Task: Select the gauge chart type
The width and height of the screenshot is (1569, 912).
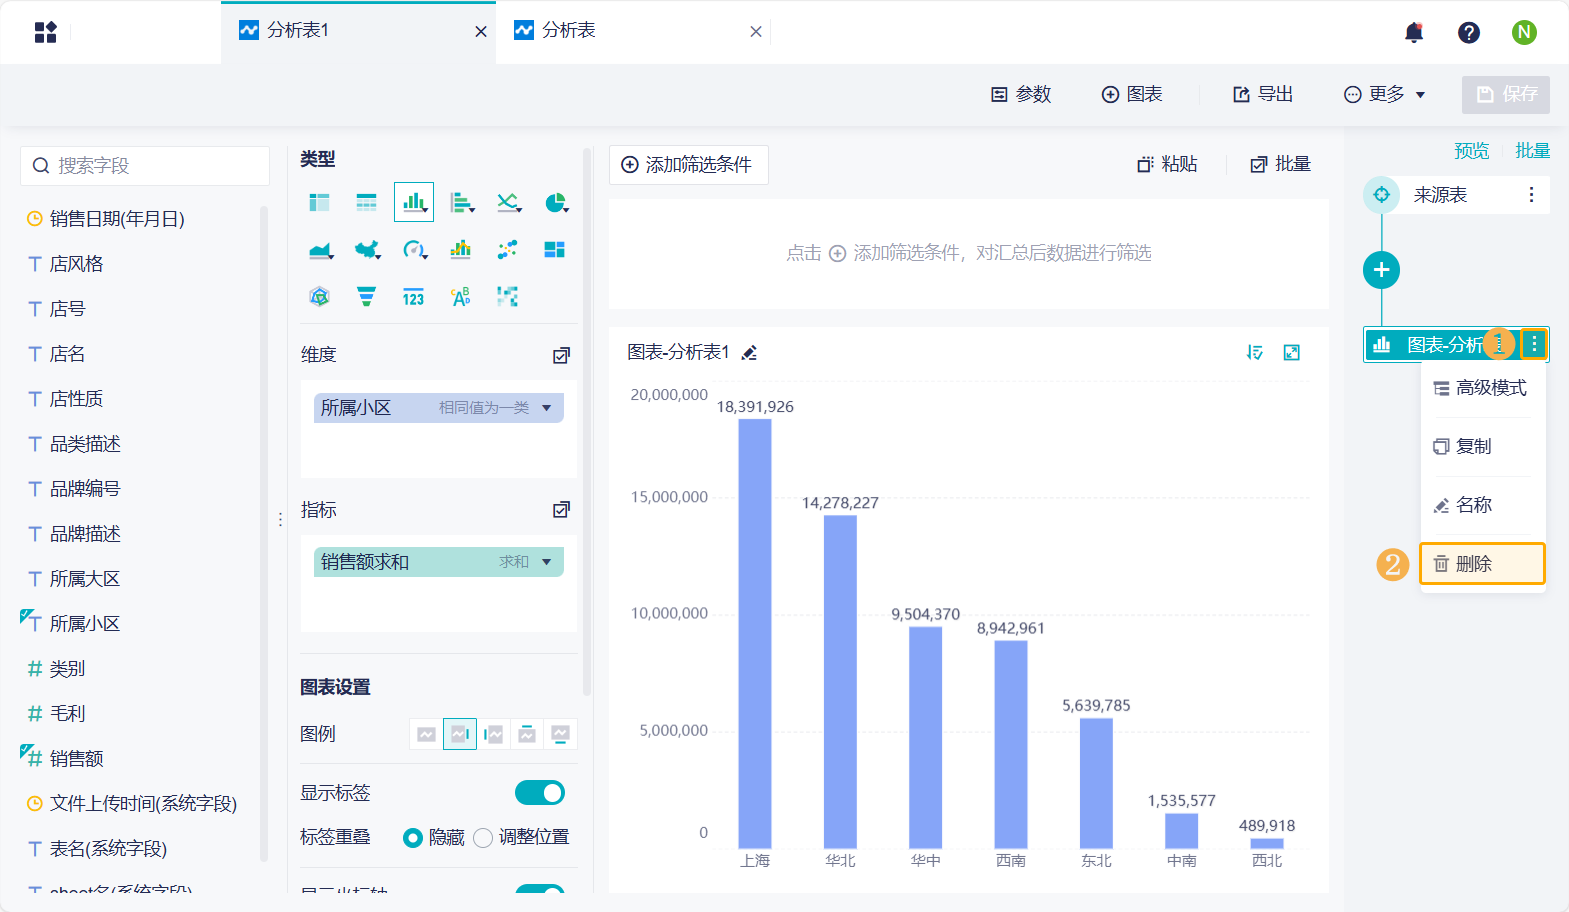Action: (x=414, y=250)
